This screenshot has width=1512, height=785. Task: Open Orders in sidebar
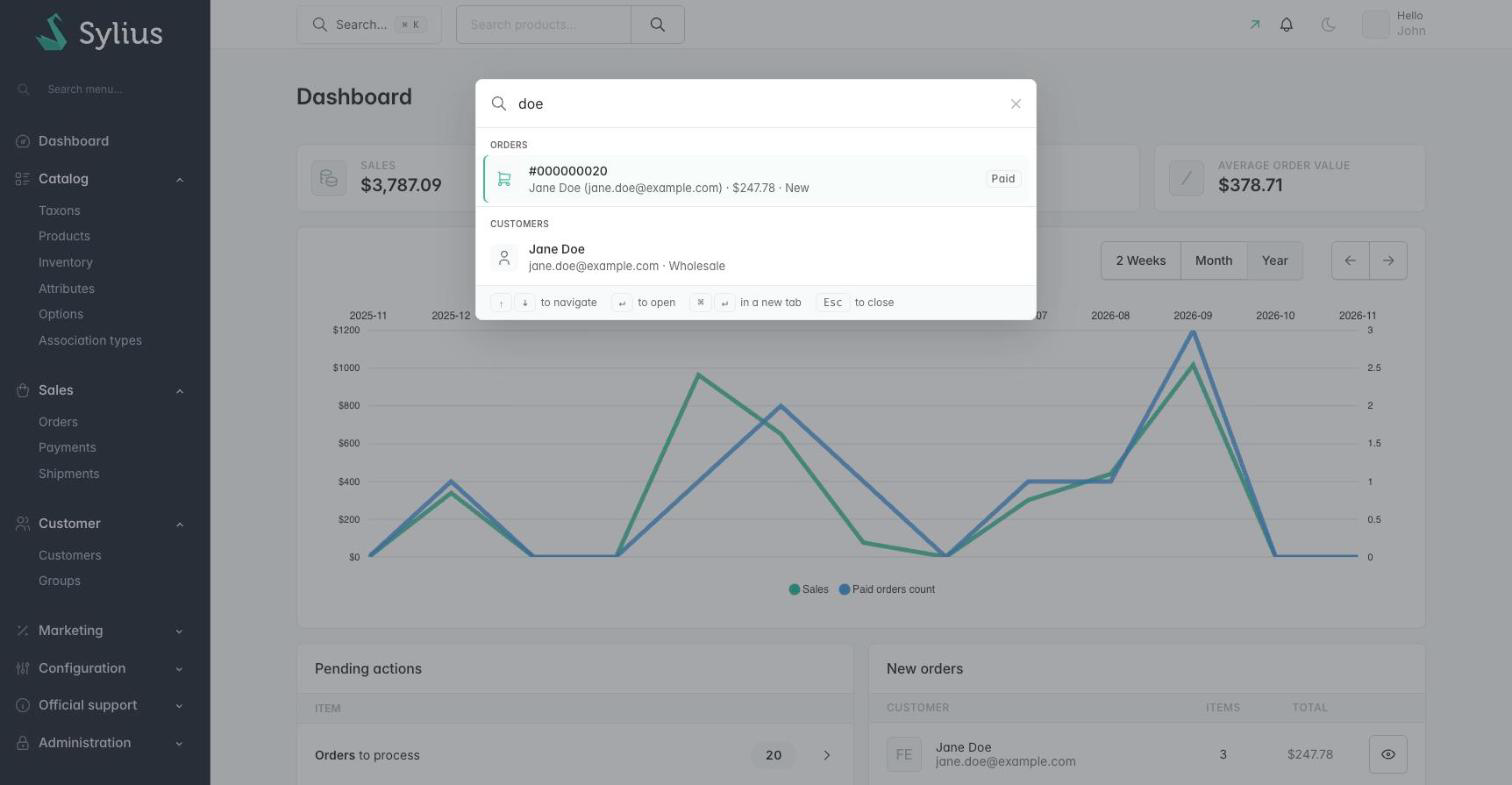(58, 422)
